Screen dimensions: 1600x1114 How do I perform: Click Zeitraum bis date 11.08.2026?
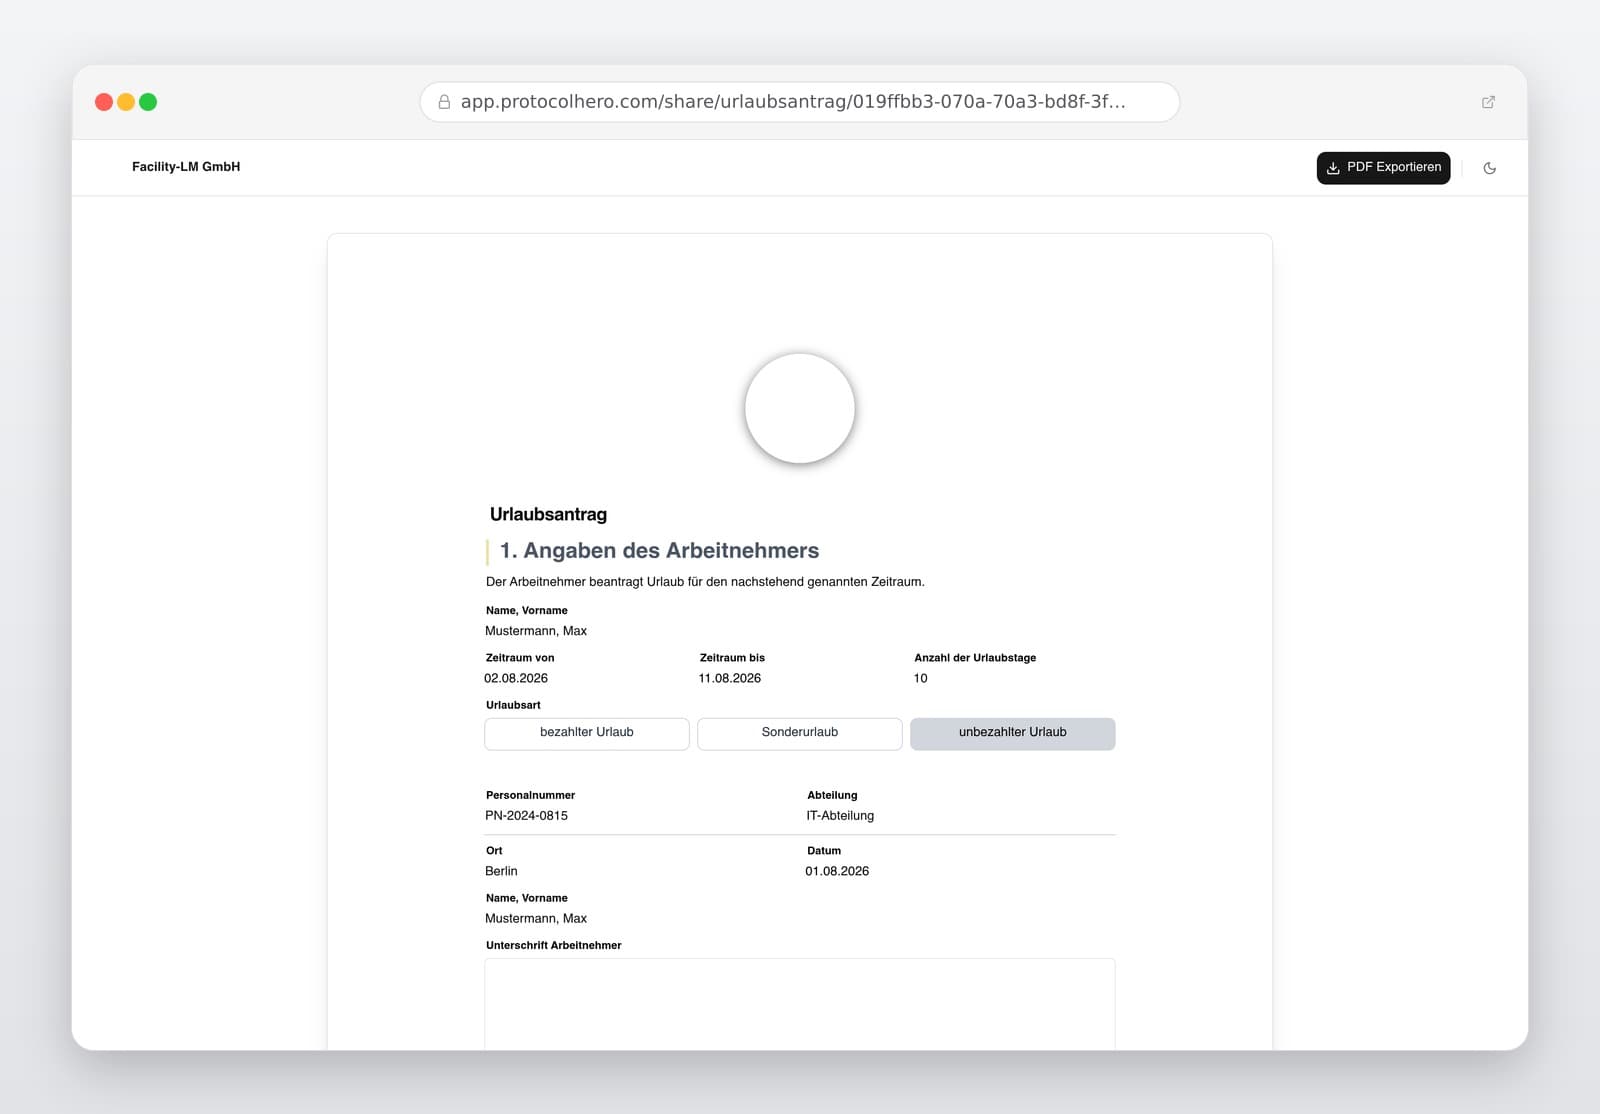coord(730,678)
